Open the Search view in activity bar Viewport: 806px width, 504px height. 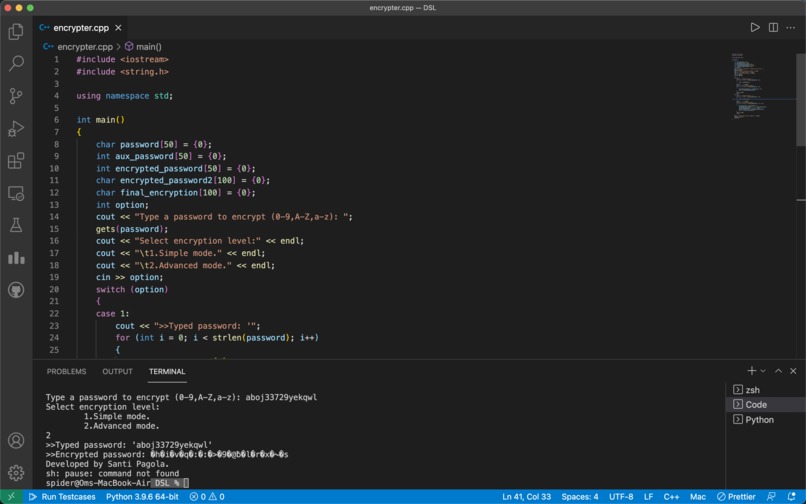tap(16, 64)
